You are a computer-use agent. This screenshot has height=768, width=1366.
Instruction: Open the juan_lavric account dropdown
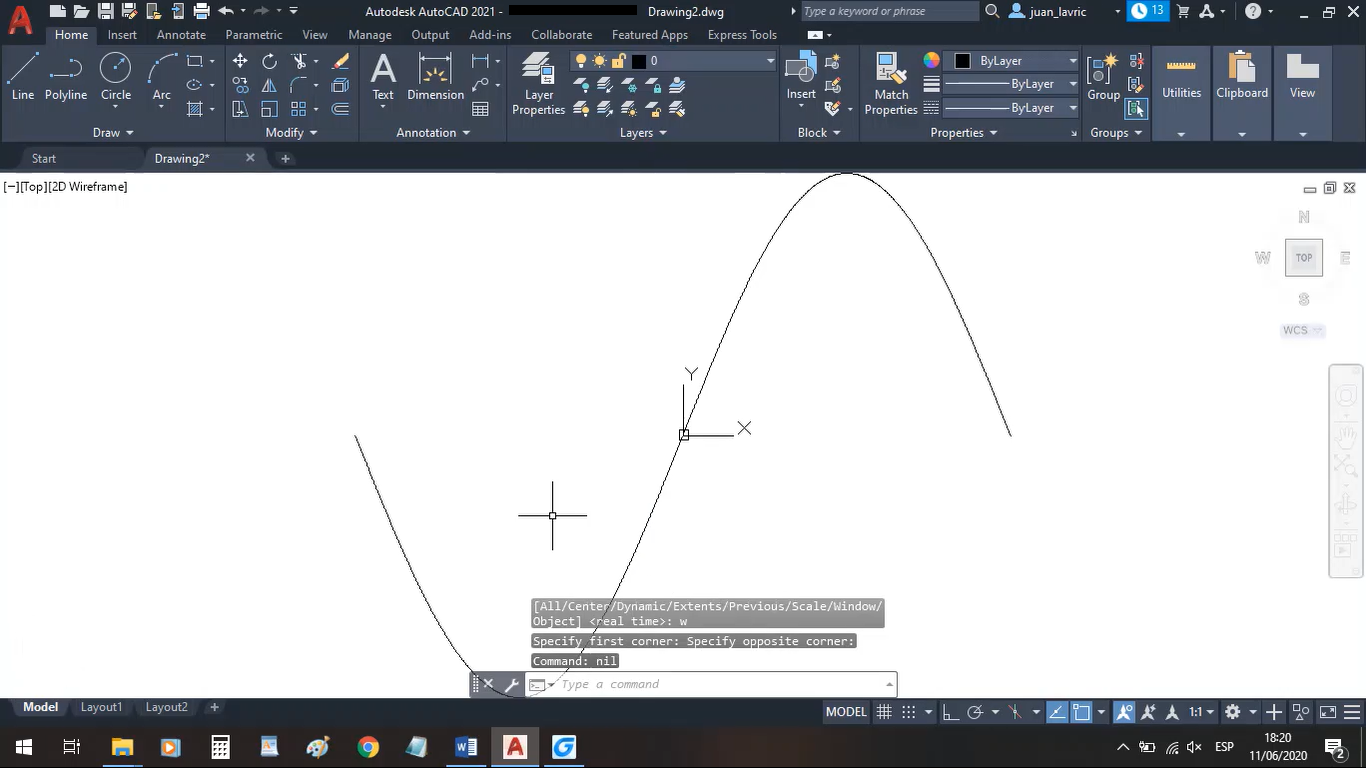1063,11
